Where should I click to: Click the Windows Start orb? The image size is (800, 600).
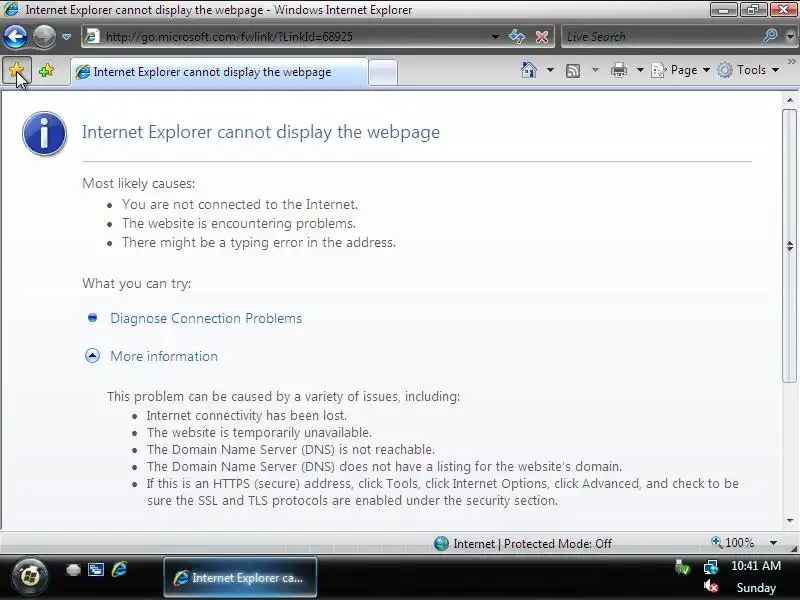click(x=30, y=577)
